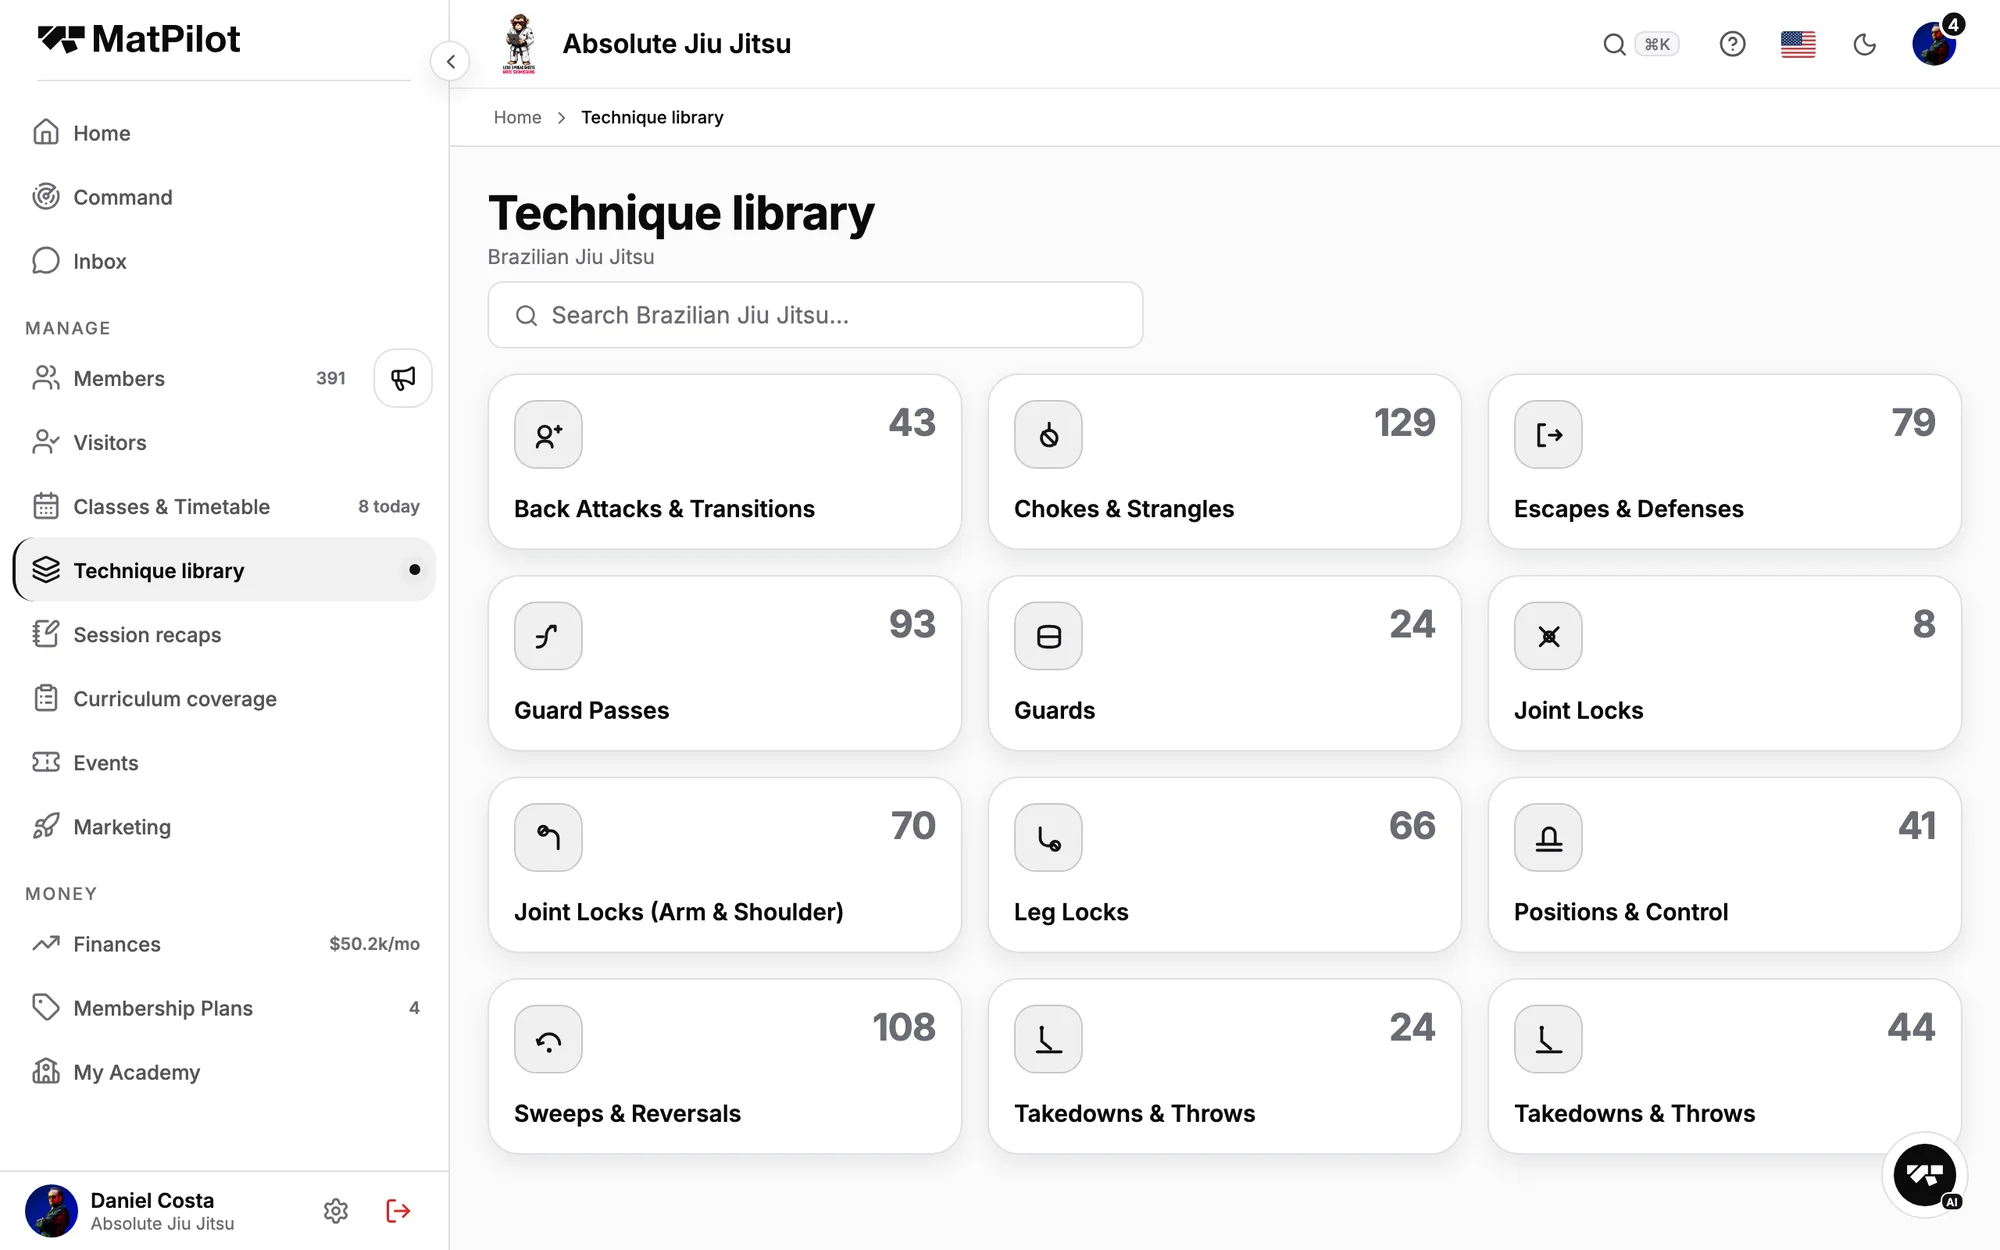Image resolution: width=2000 pixels, height=1250 pixels.
Task: Open the help question mark icon
Action: click(x=1732, y=44)
